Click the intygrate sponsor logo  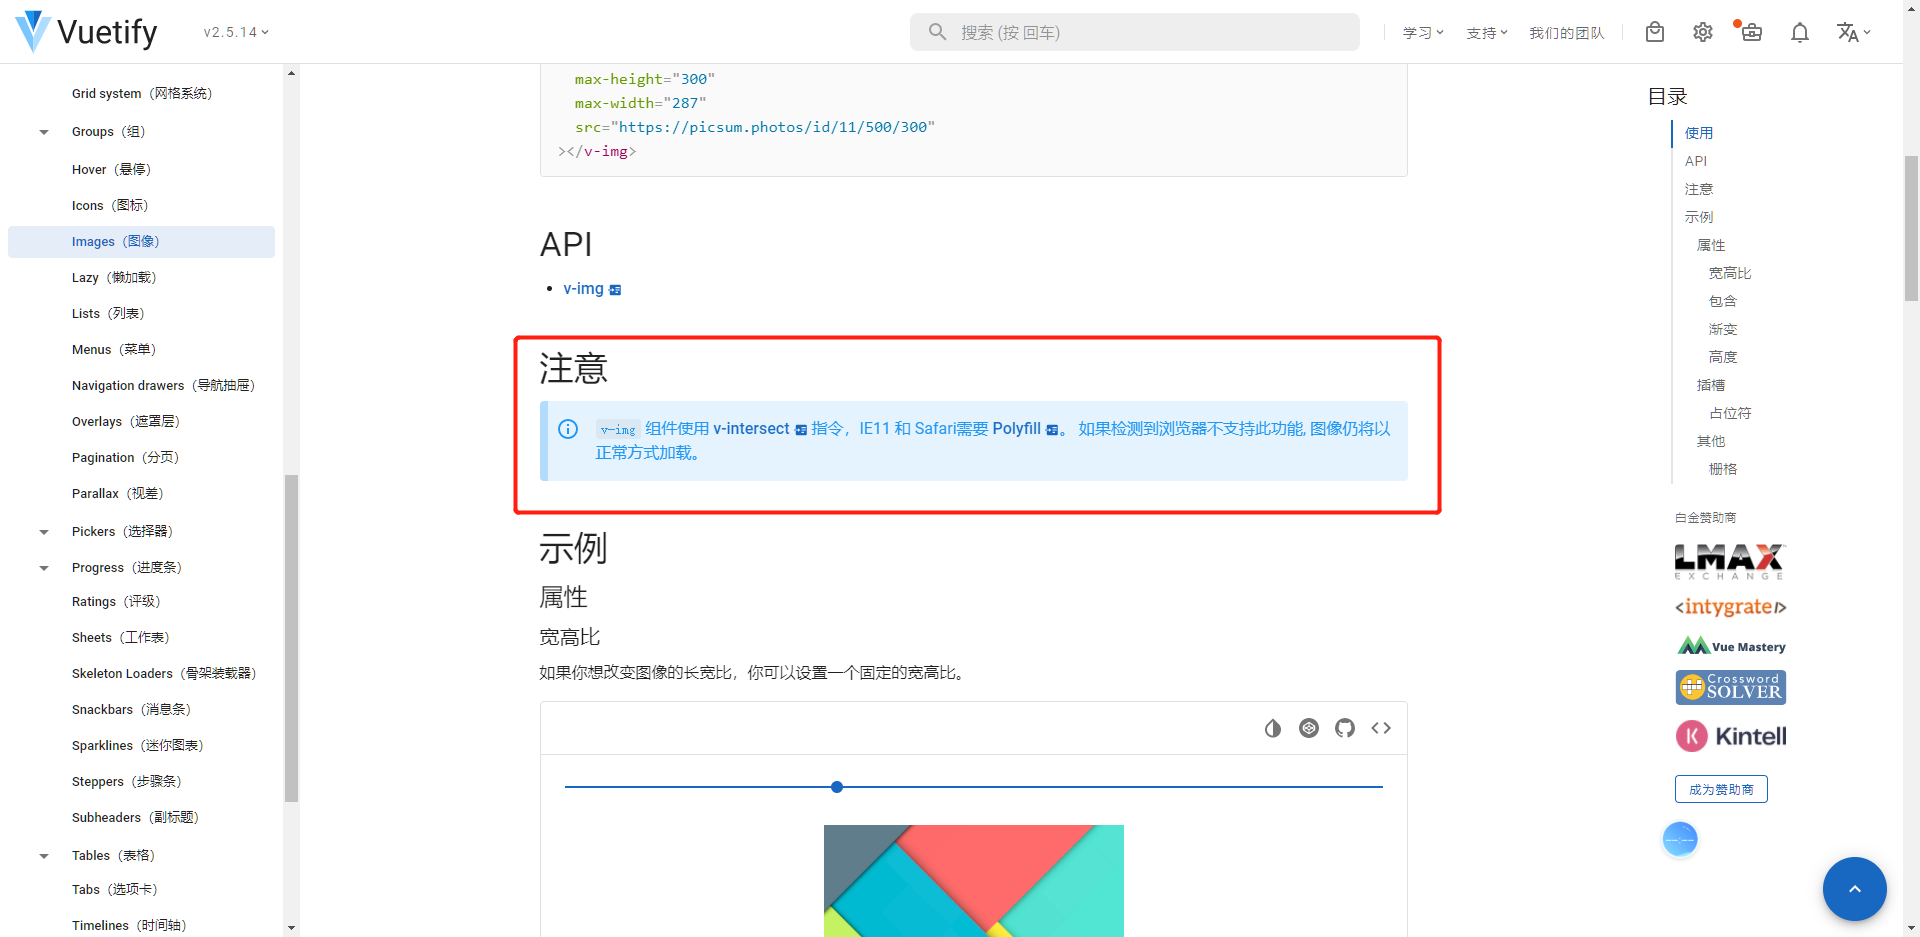point(1730,607)
